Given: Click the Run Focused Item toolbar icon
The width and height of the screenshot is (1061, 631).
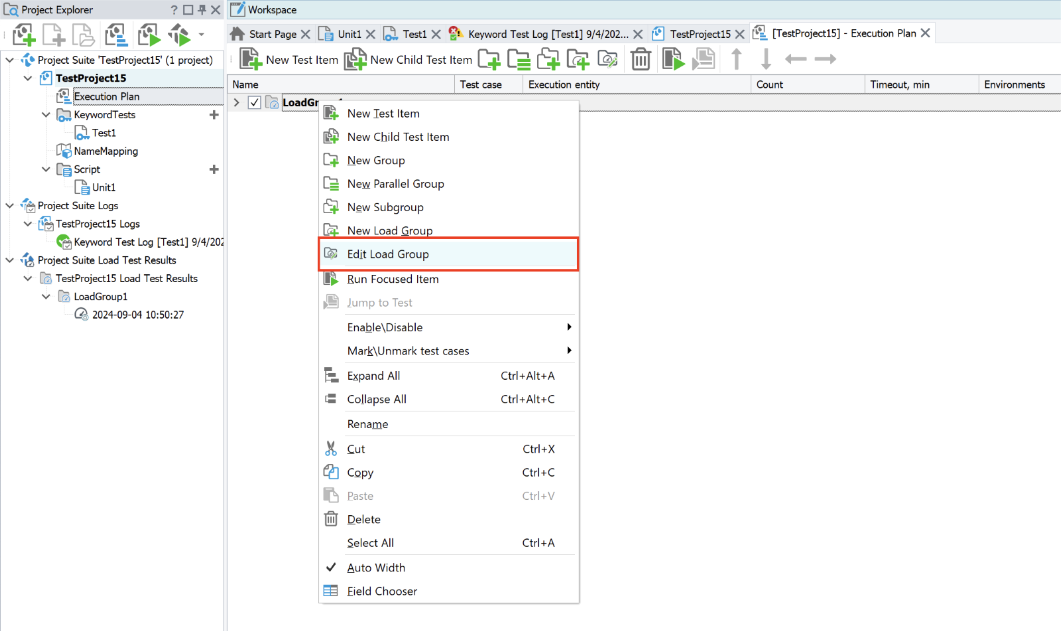Looking at the screenshot, I should 673,60.
